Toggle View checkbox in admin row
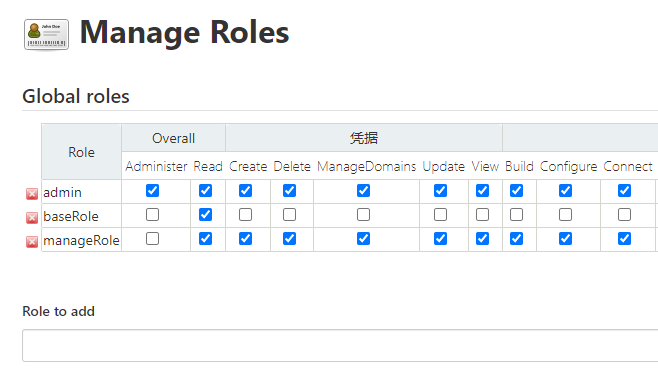Screen dimensions: 658x392 click(483, 191)
